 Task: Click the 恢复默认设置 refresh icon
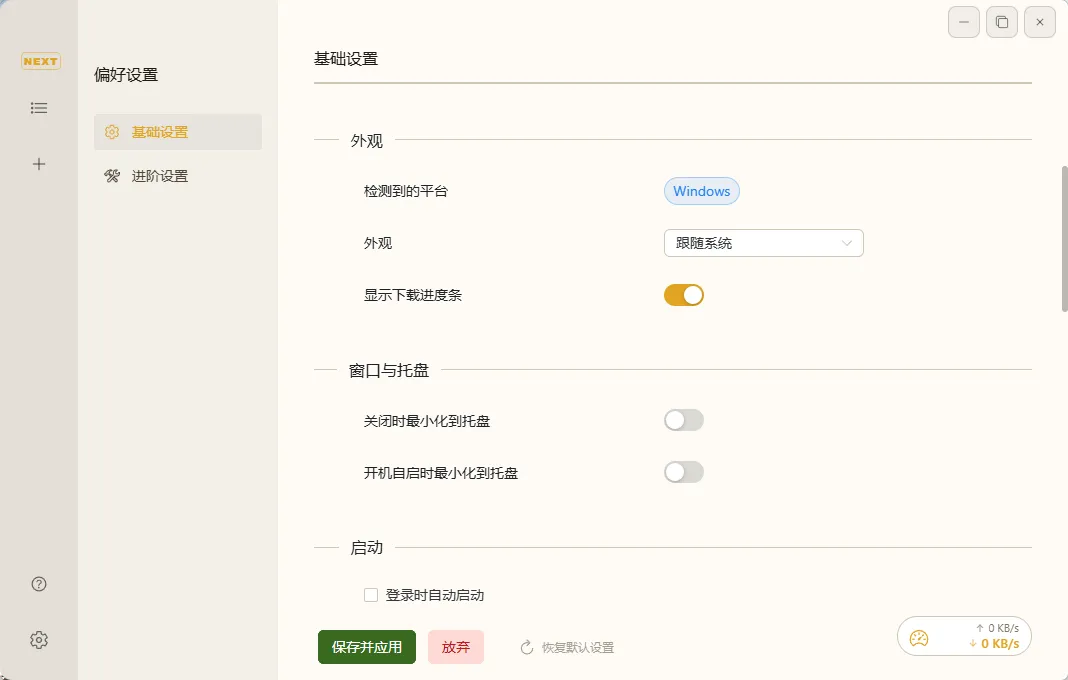coord(527,647)
